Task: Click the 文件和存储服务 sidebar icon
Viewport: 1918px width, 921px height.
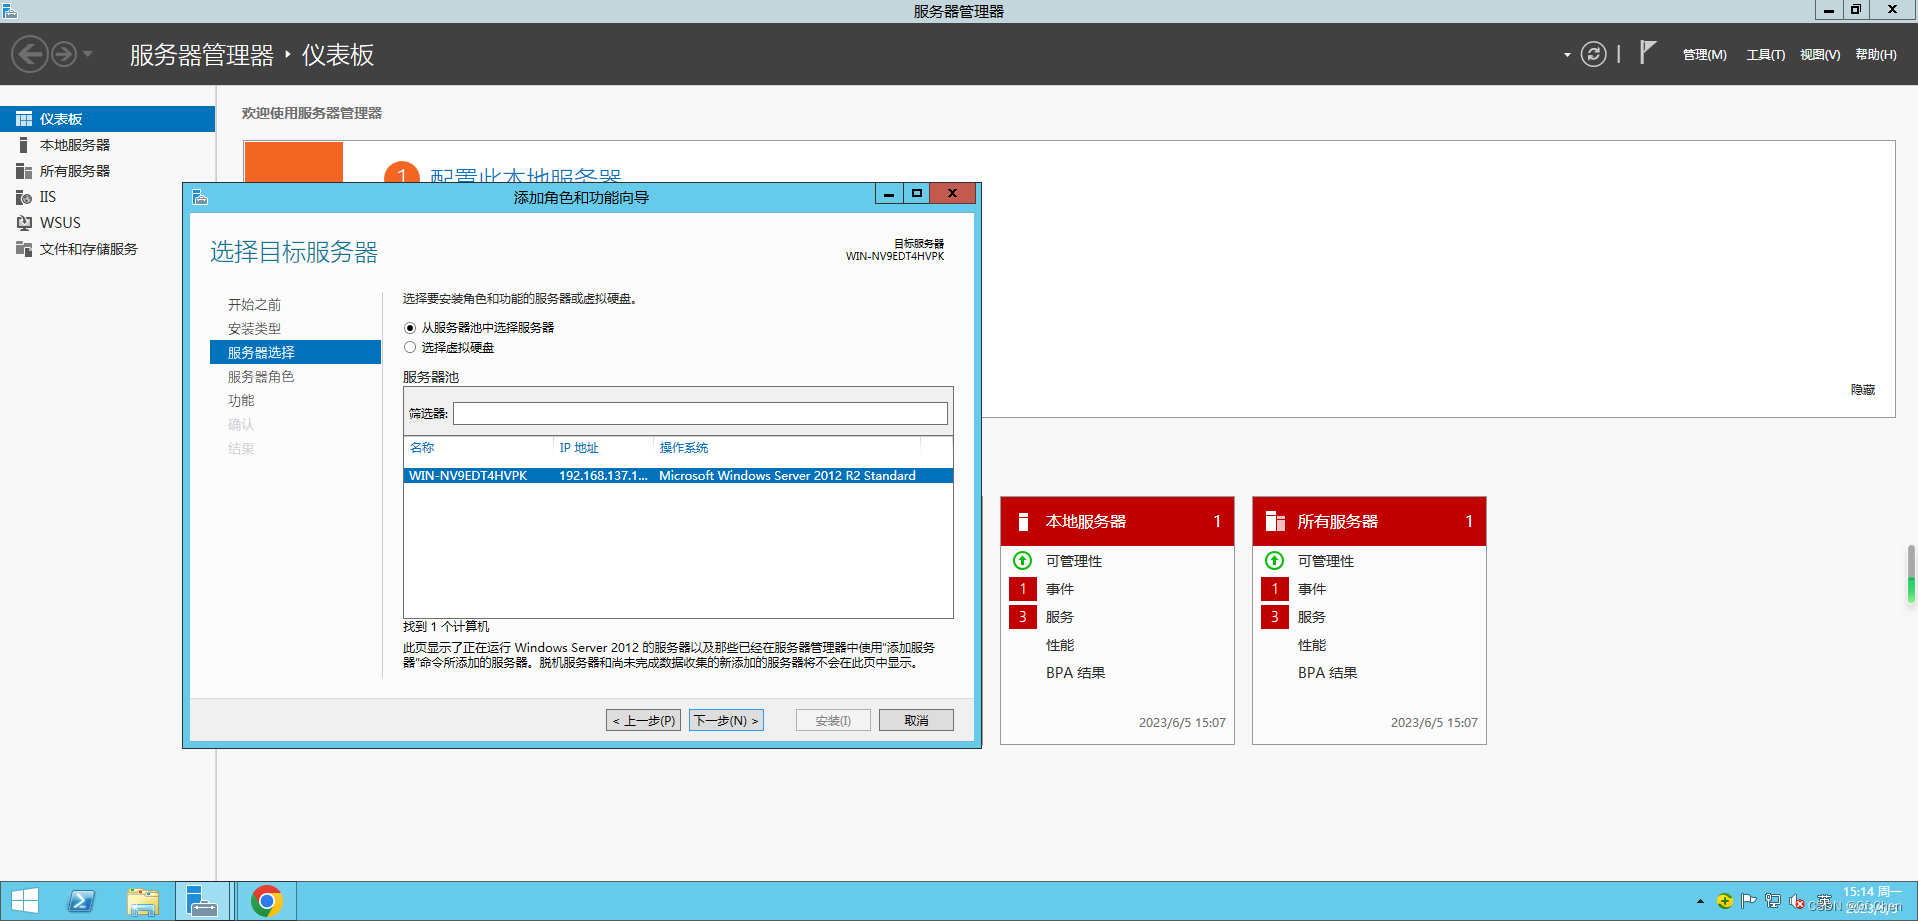Action: [24, 249]
